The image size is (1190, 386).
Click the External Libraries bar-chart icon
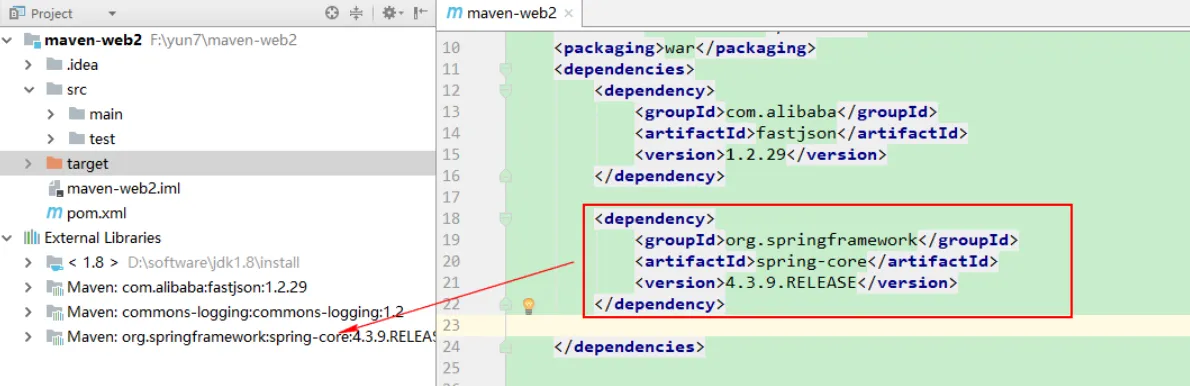click(32, 237)
